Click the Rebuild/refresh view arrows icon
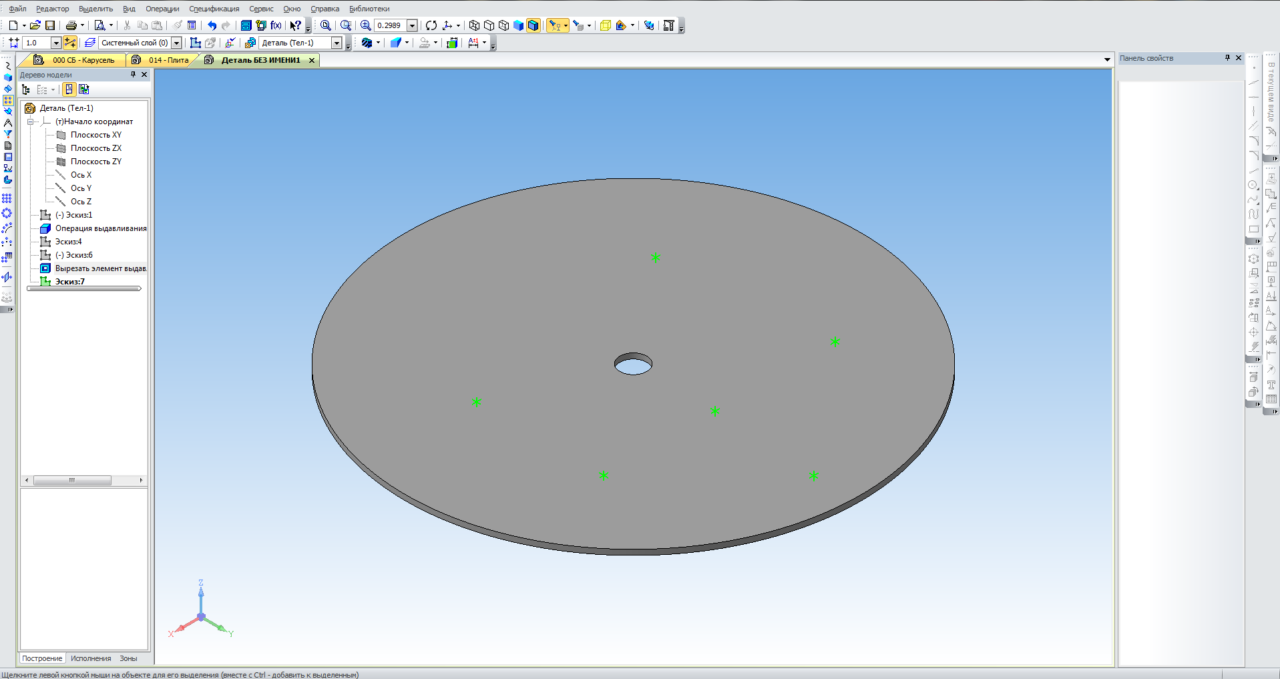Screen dimensions: 1280x679 point(431,25)
